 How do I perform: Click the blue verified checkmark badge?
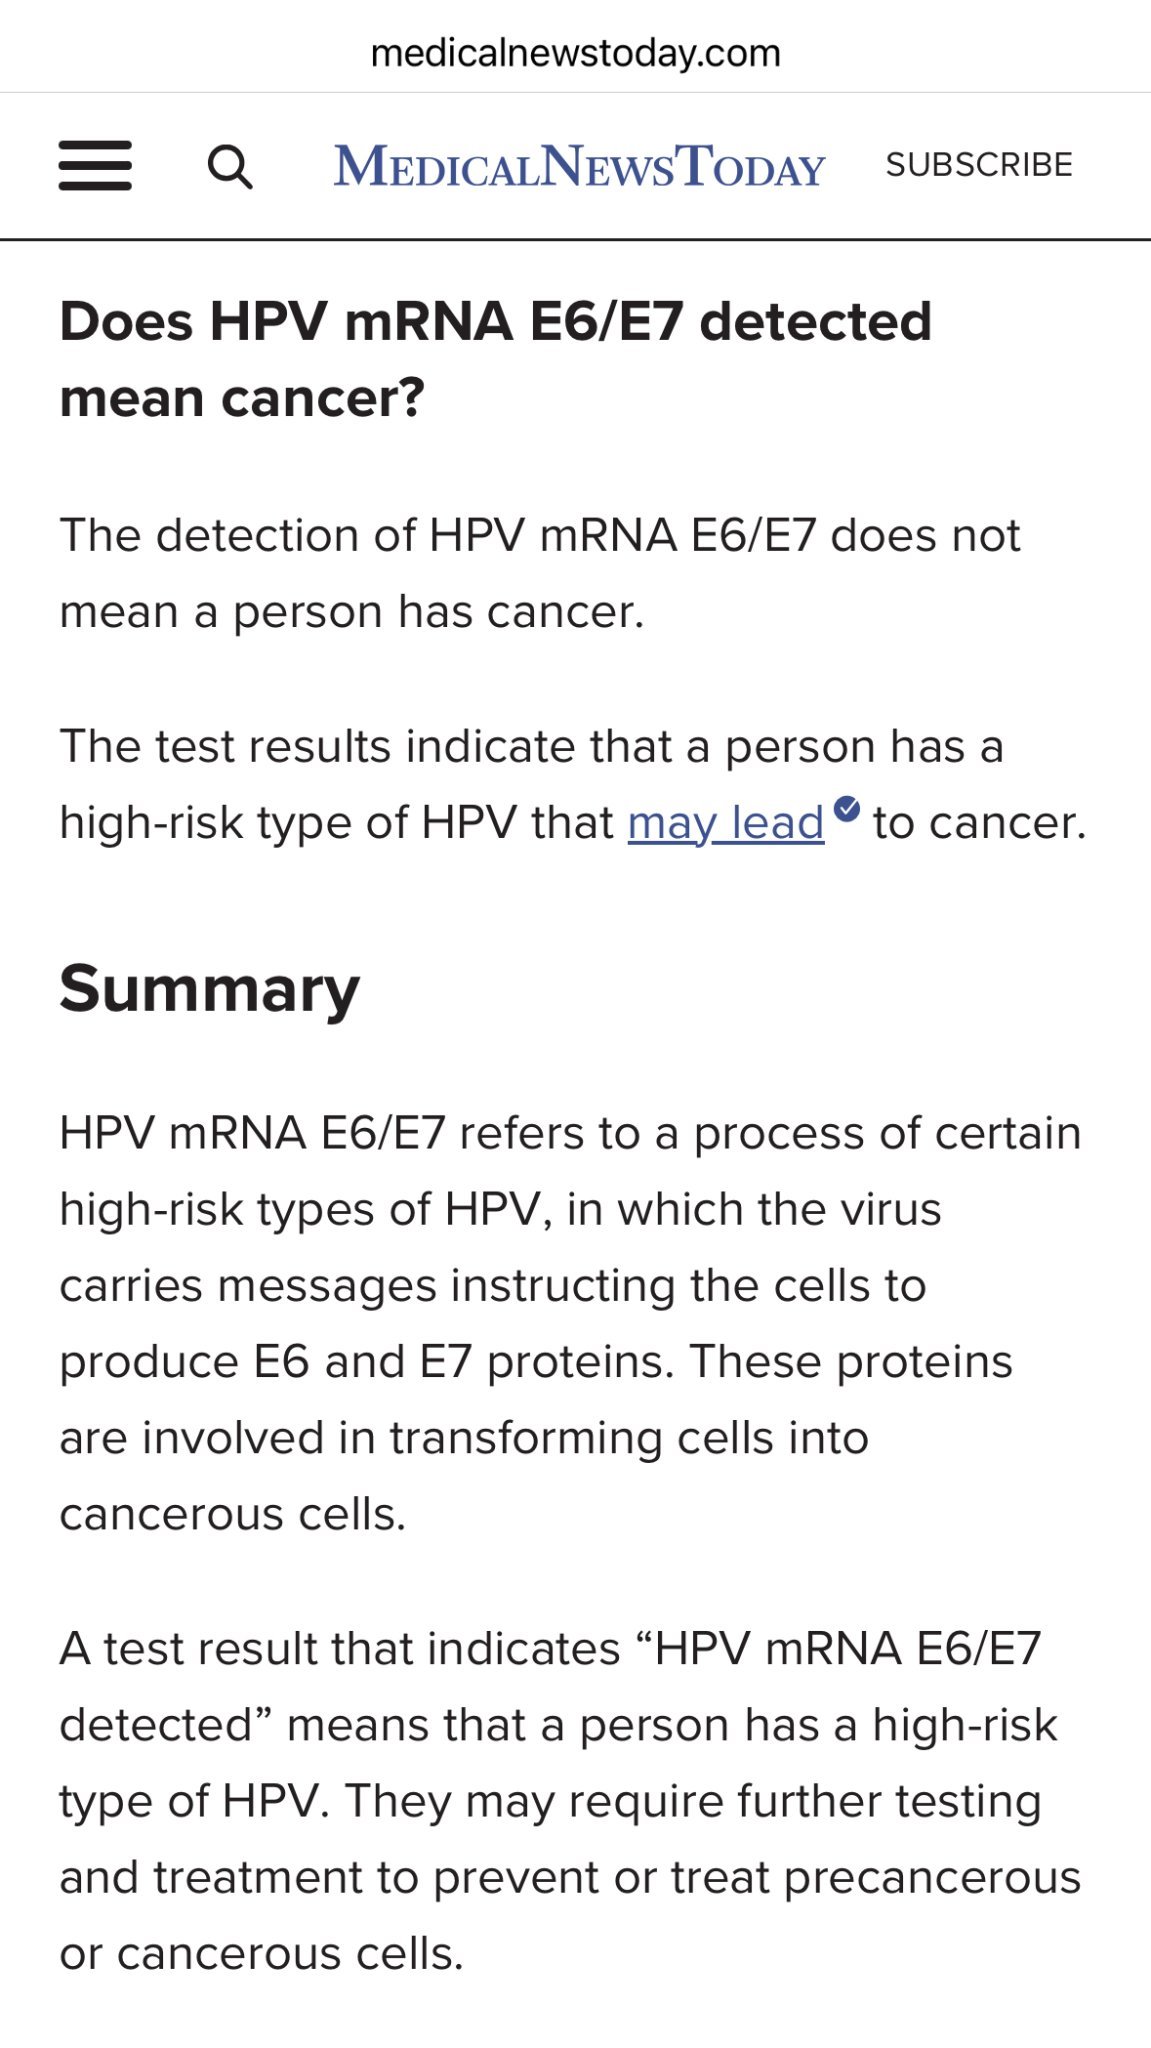(x=846, y=808)
